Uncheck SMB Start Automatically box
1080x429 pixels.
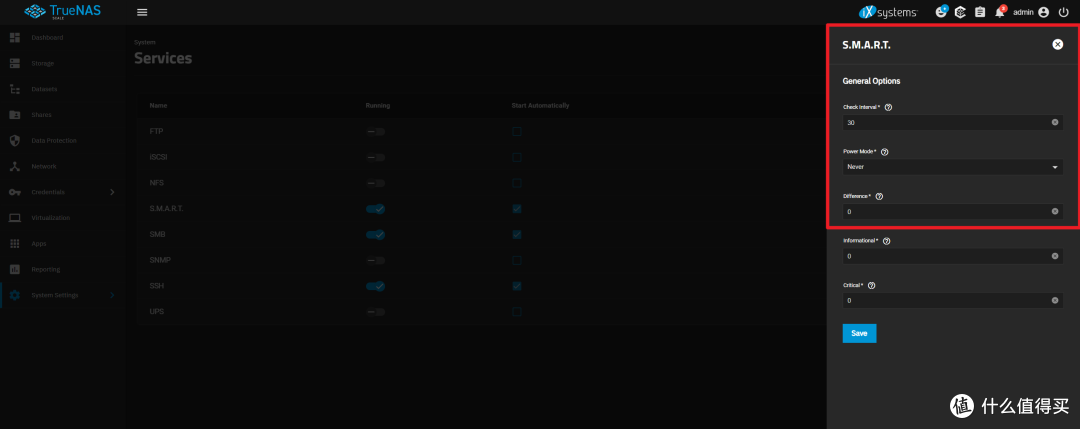(x=517, y=235)
